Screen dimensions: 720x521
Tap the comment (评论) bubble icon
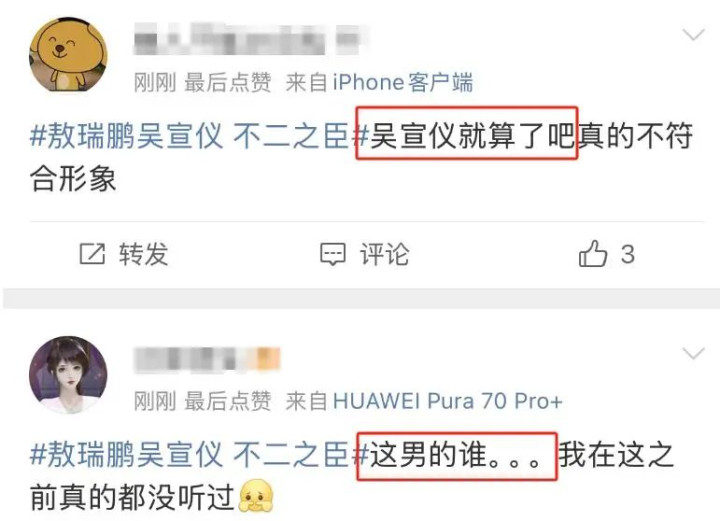[332, 254]
